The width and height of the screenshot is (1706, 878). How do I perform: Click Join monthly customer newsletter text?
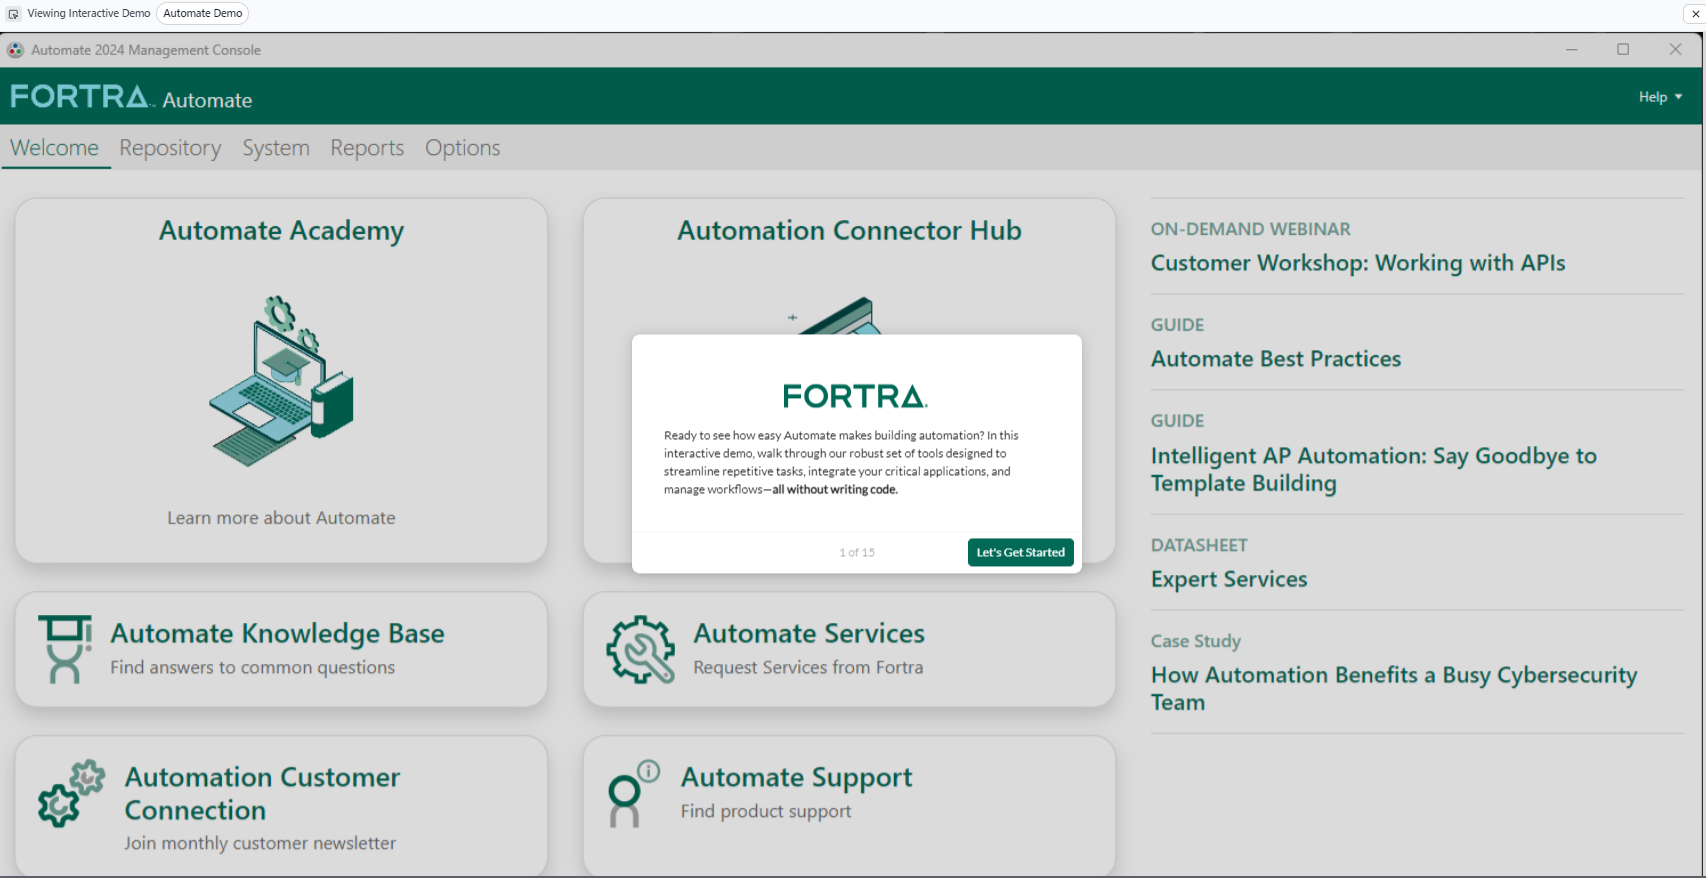coord(260,843)
